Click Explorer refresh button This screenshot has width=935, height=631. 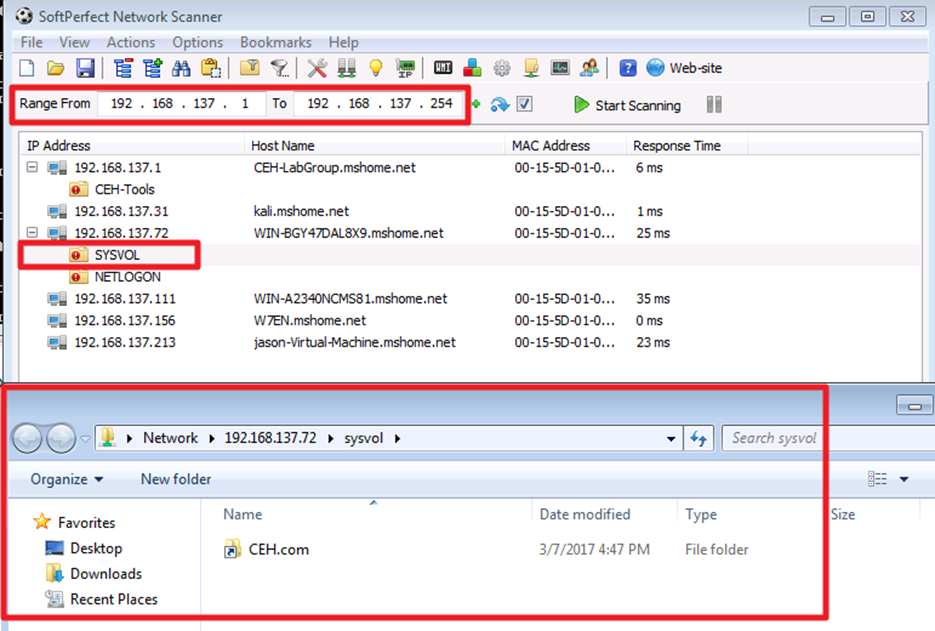pos(698,439)
